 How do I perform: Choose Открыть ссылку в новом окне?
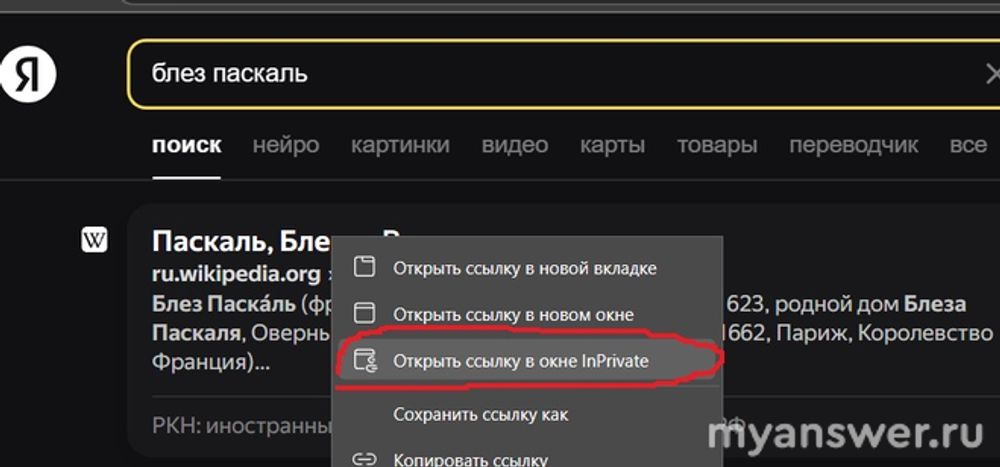[513, 314]
